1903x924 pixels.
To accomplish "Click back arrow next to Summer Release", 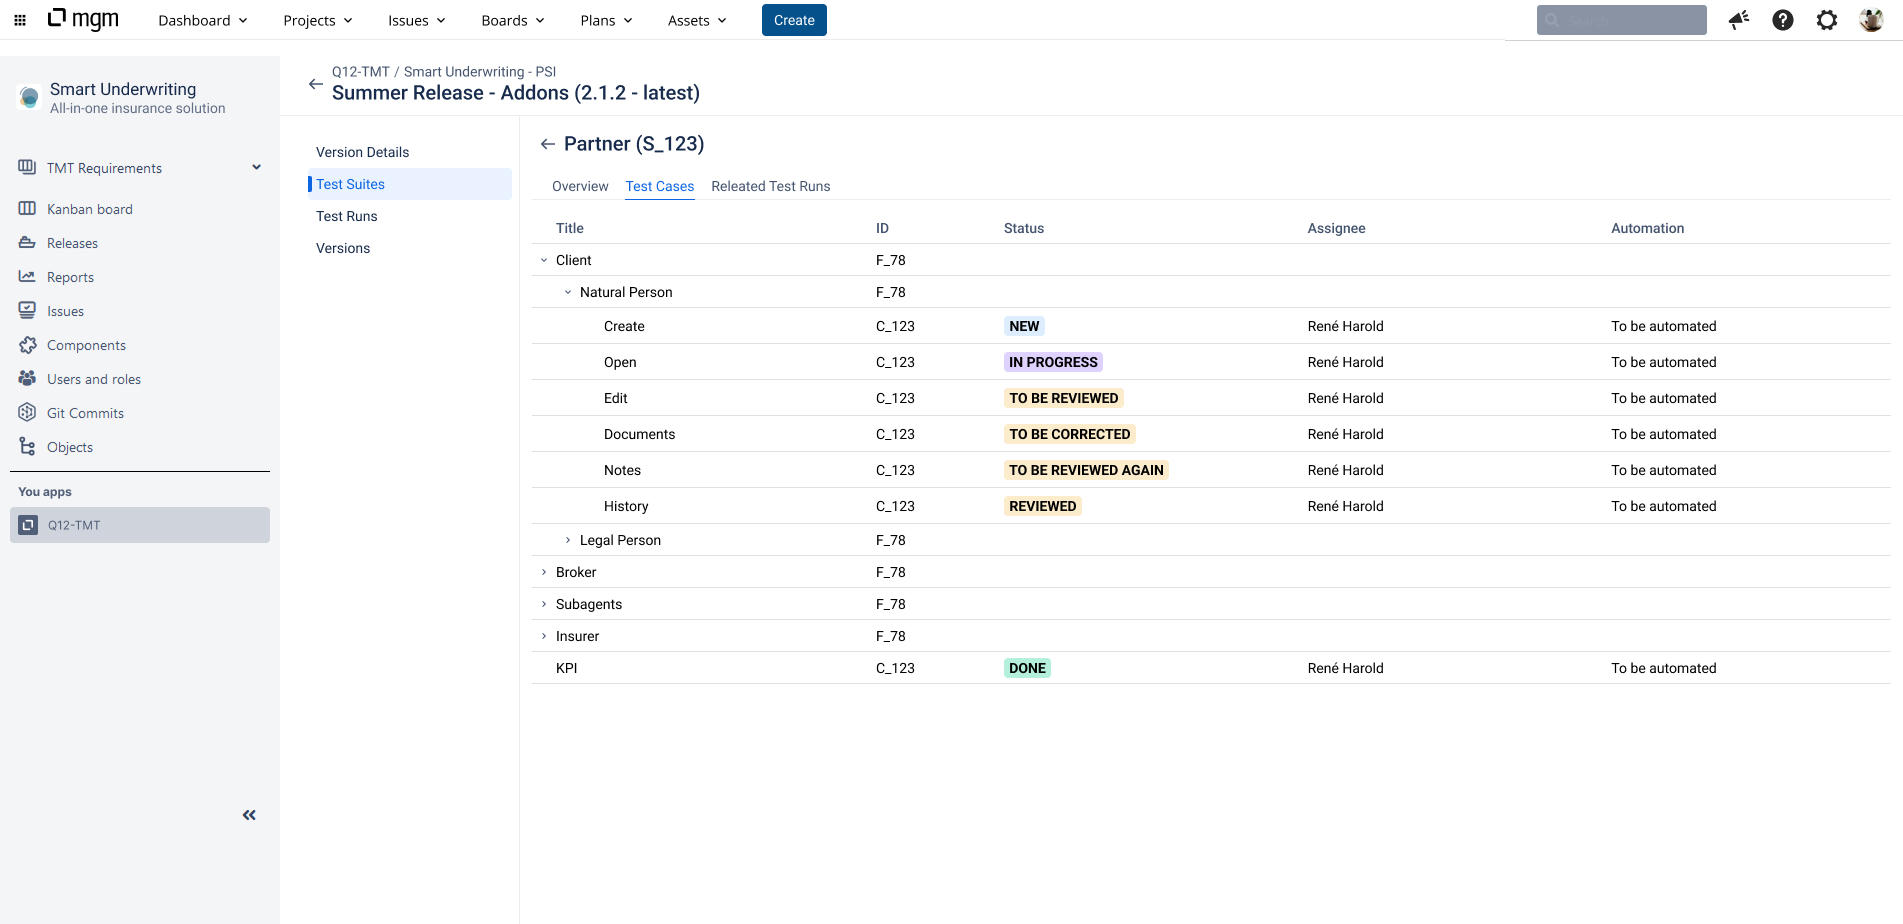I will tap(316, 84).
